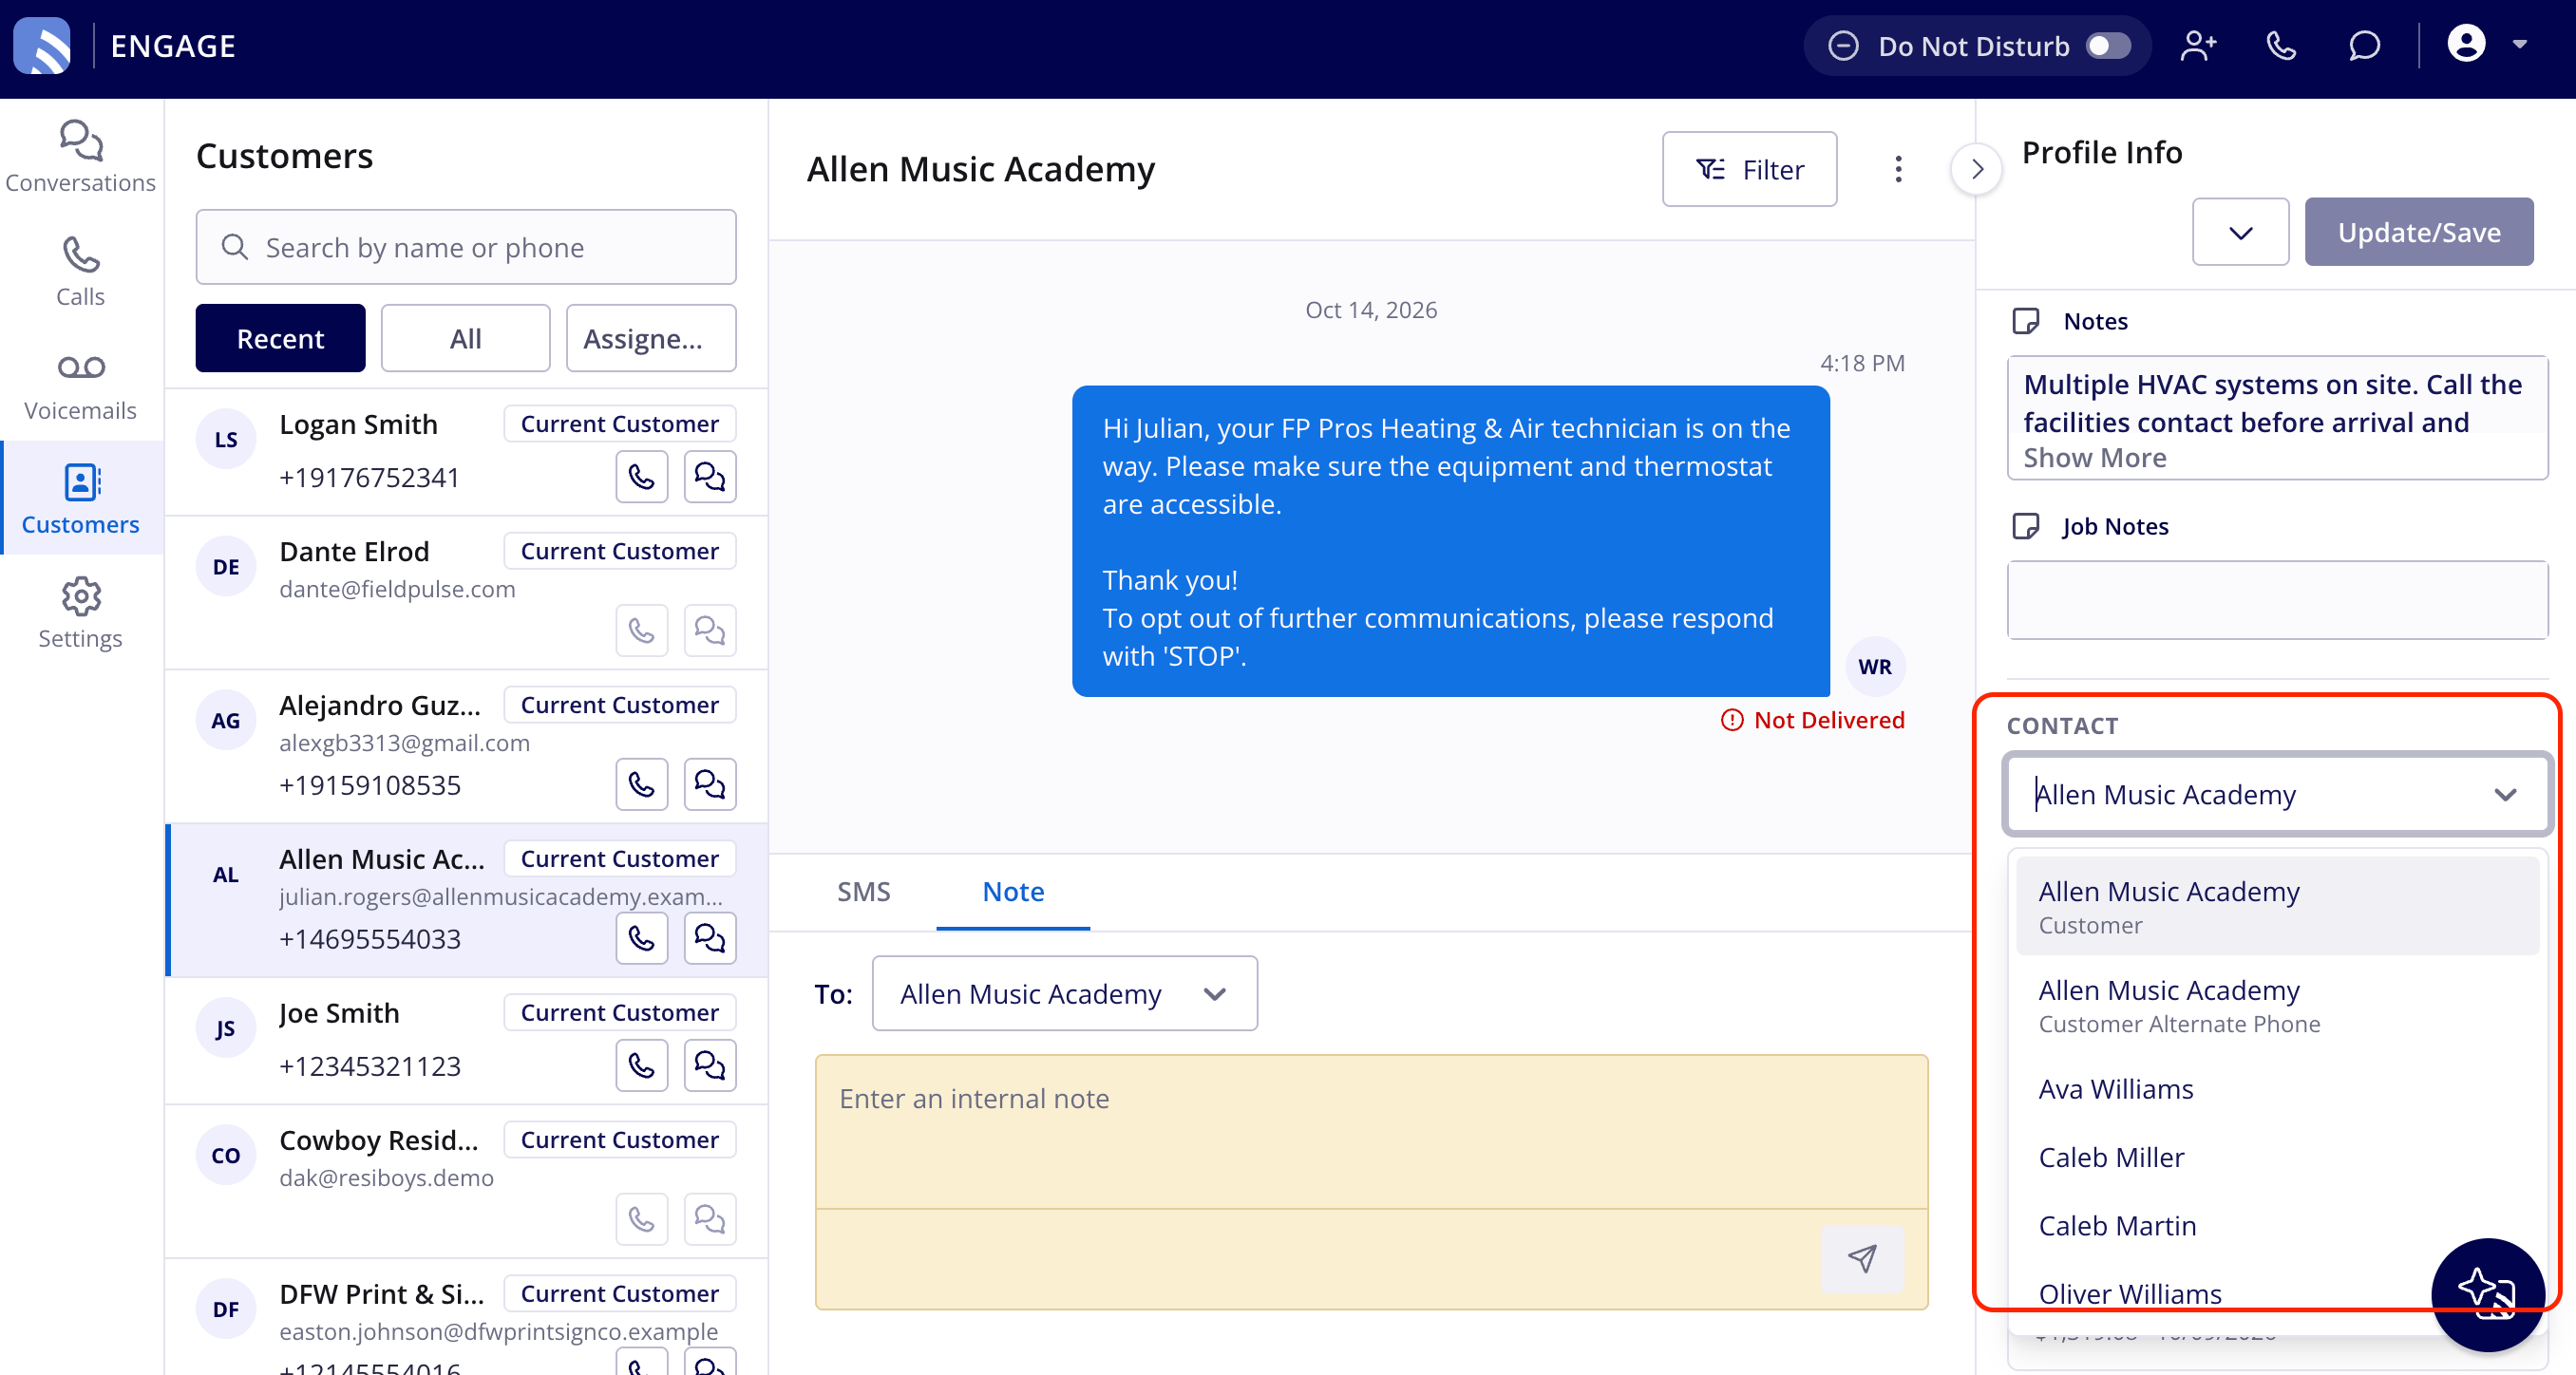The image size is (2576, 1375).
Task: Click Logan Smith's Current Customer tag
Action: [620, 424]
